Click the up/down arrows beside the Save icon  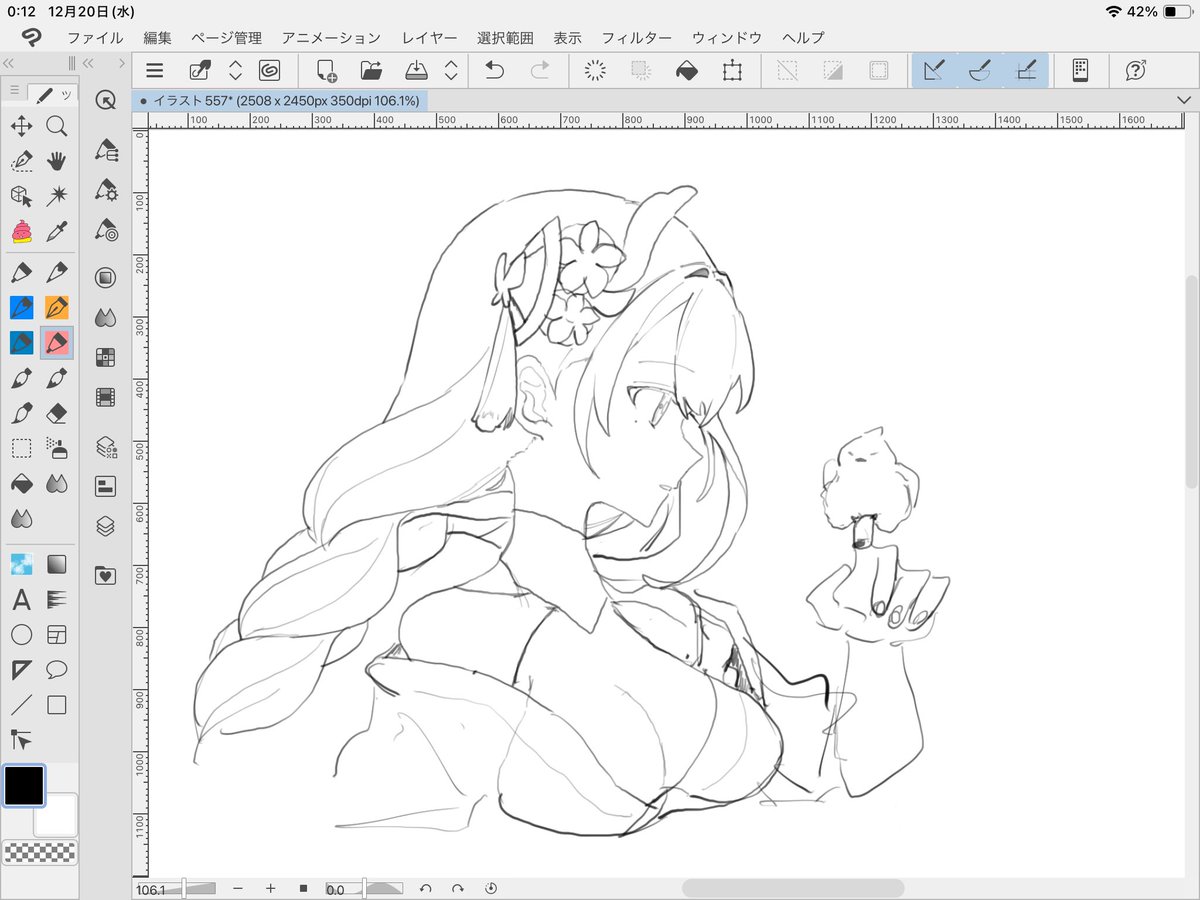click(x=451, y=70)
